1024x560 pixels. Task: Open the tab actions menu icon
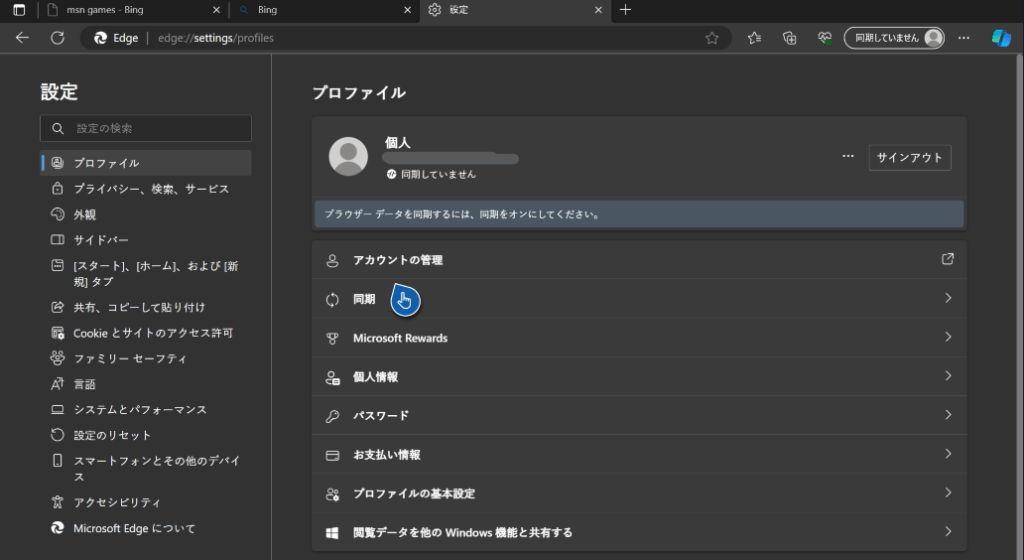tap(19, 10)
